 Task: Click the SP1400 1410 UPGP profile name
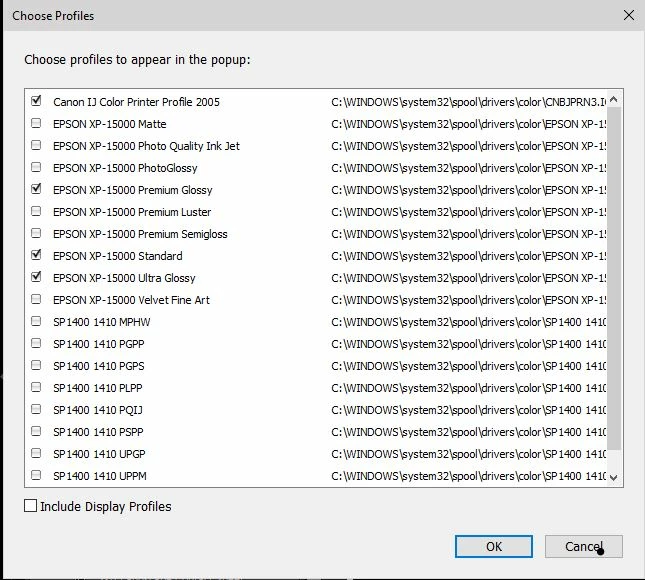tap(99, 454)
